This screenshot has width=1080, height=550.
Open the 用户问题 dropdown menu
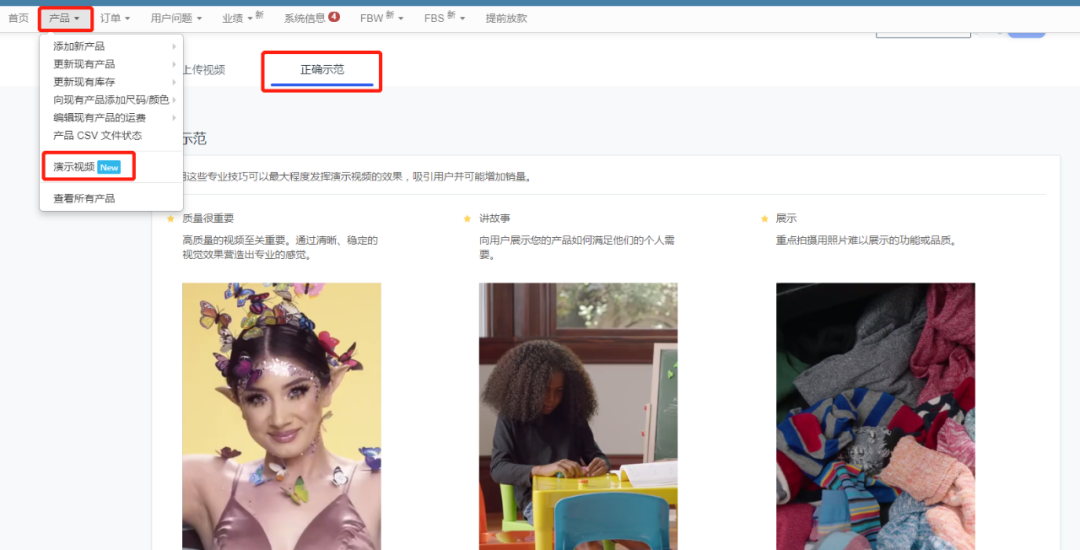(176, 18)
